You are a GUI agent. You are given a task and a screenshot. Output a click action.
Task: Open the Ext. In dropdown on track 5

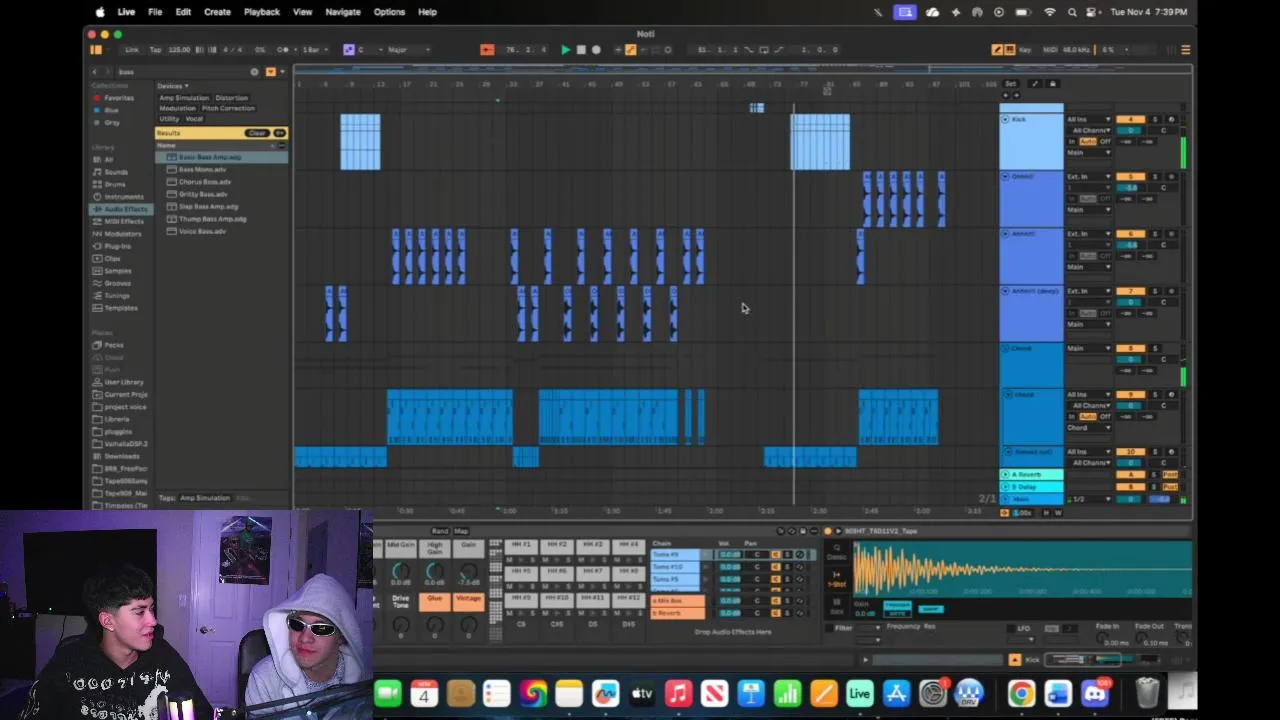1088,177
